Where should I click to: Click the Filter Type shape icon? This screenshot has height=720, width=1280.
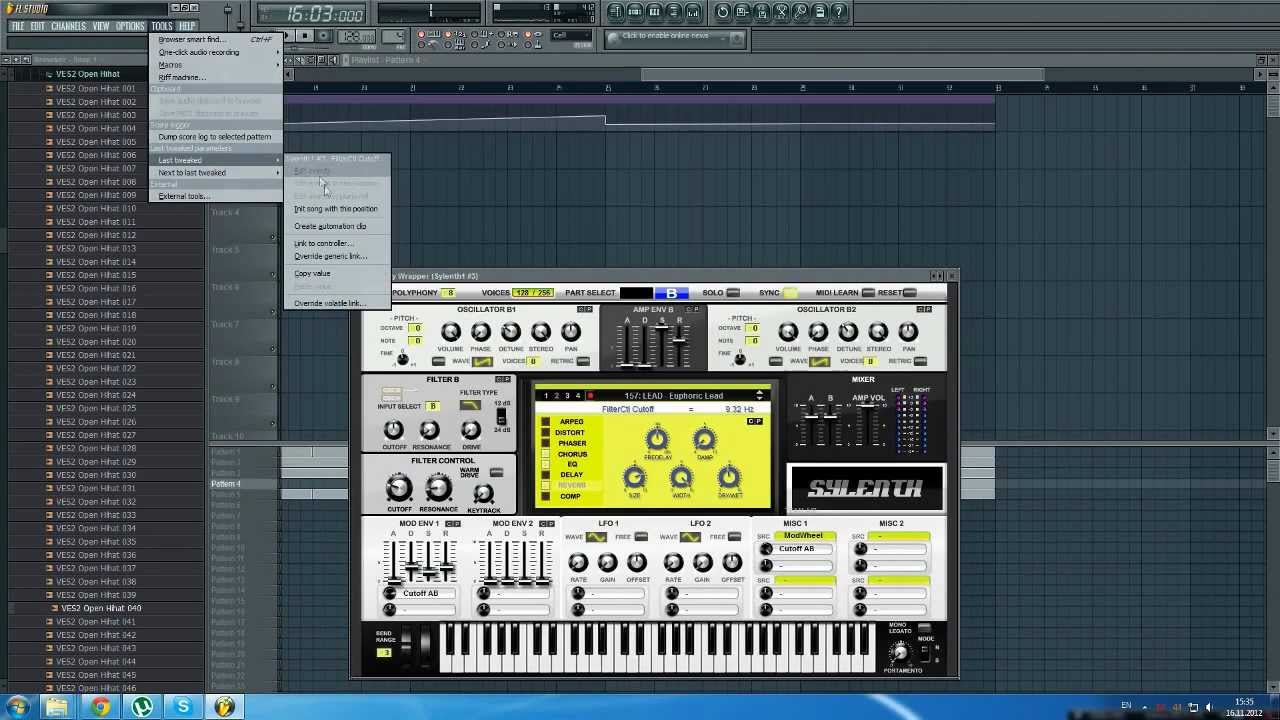469,405
